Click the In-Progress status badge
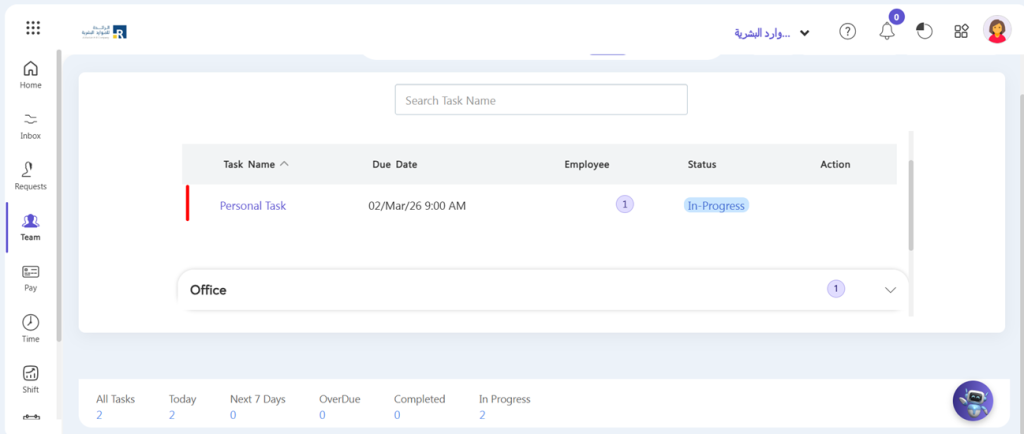The image size is (1024, 434). click(716, 206)
